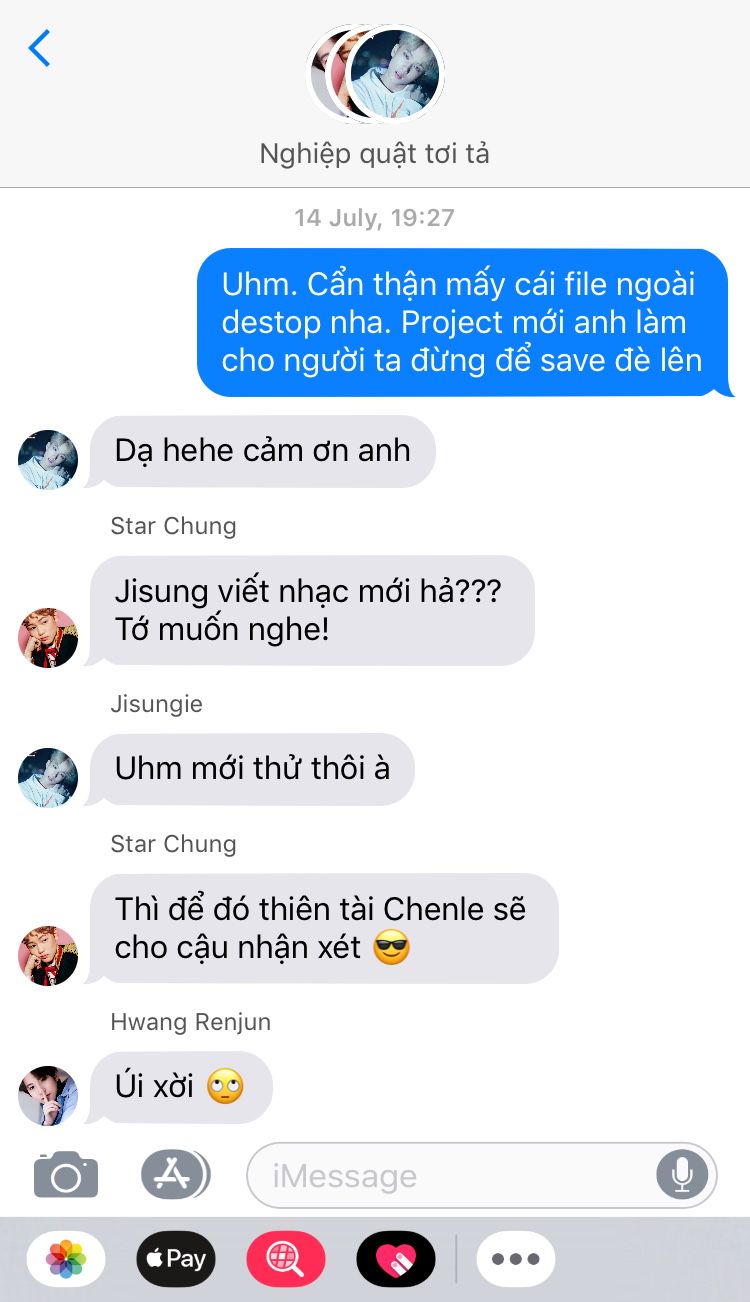Select the "Jisung viết nhạc mới hả???" bubble

pyautogui.click(x=312, y=610)
